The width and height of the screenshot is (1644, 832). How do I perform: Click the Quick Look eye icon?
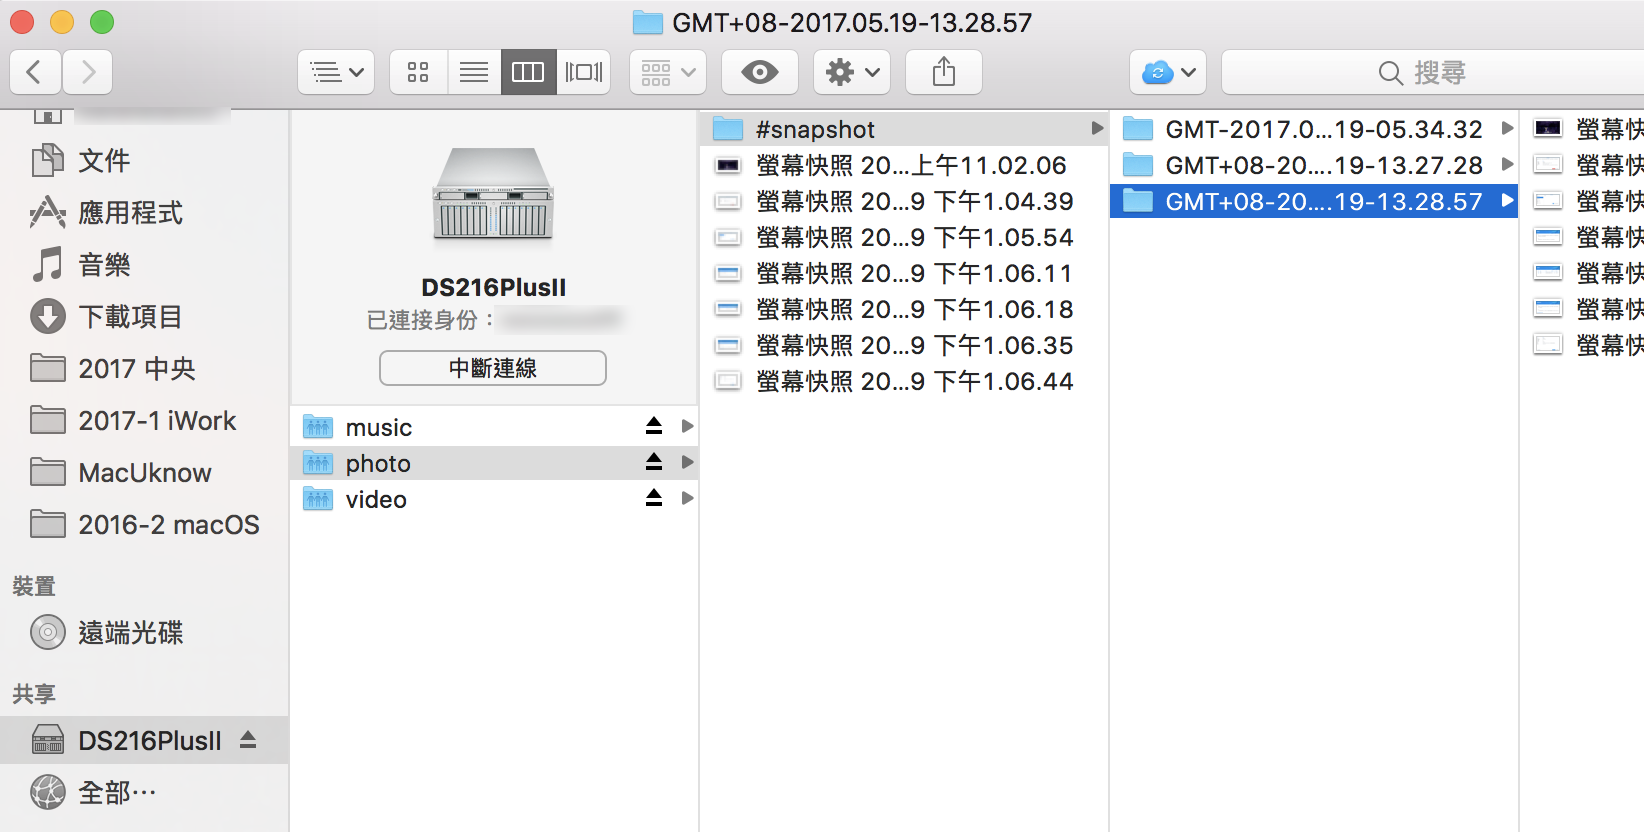pos(760,72)
